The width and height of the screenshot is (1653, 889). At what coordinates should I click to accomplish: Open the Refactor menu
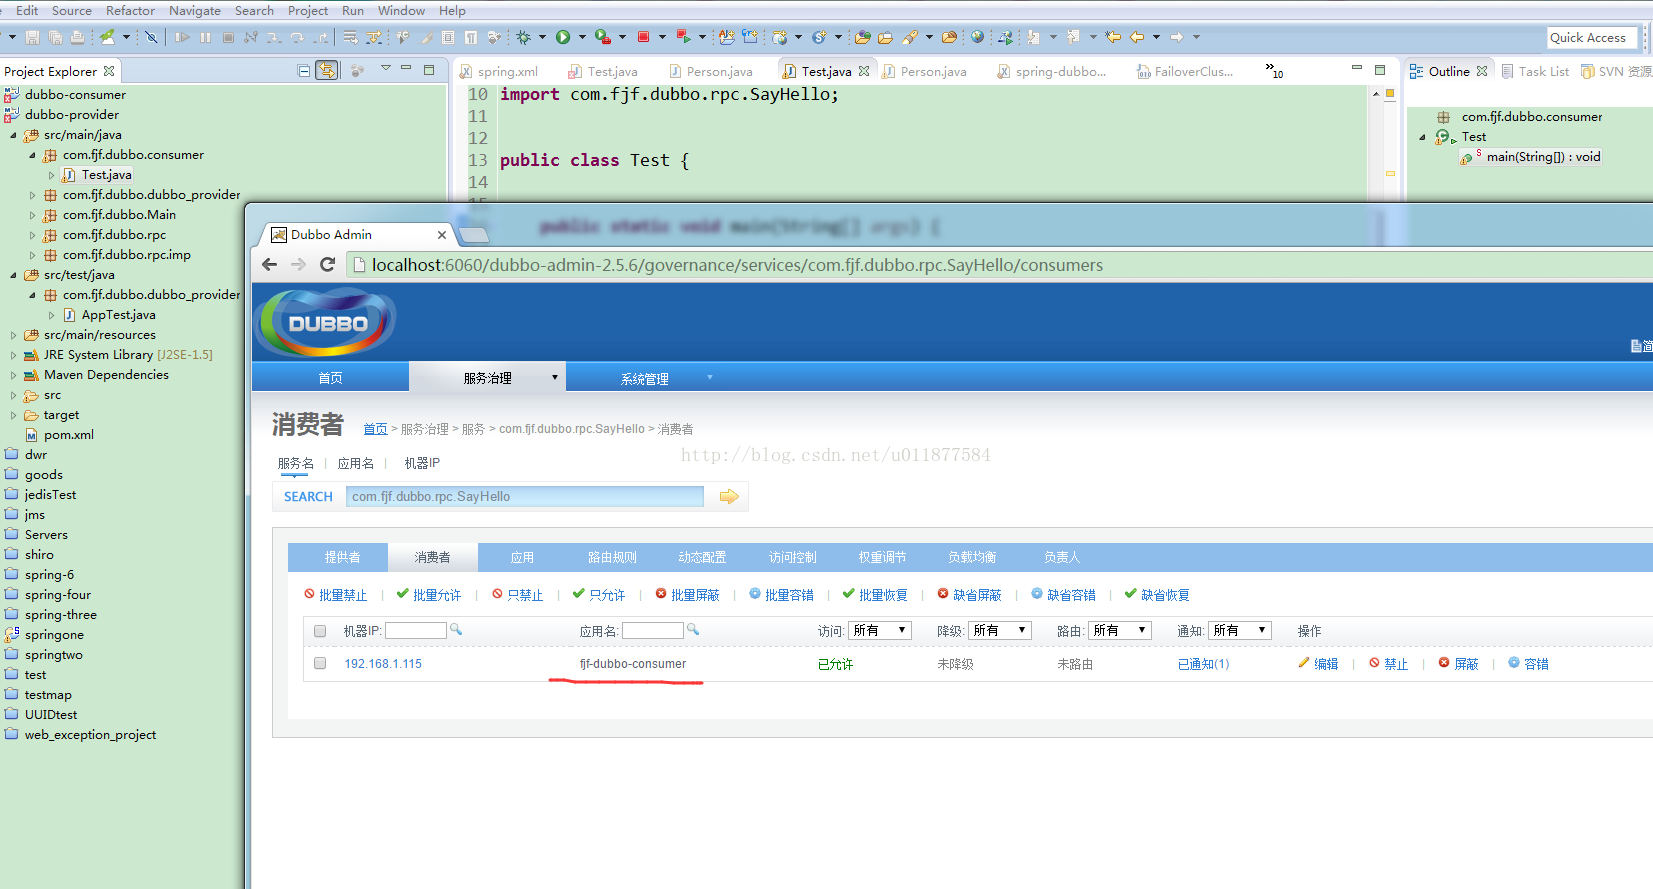pos(130,10)
